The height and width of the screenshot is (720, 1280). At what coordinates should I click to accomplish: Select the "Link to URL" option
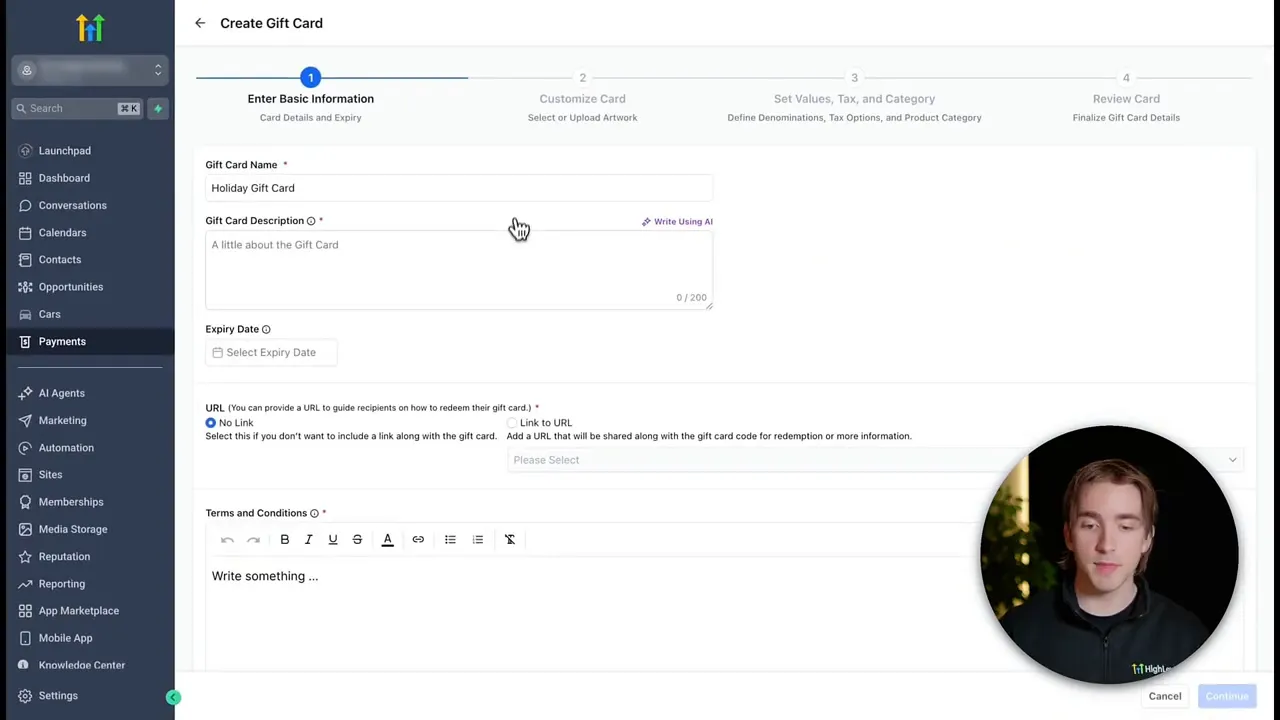512,422
